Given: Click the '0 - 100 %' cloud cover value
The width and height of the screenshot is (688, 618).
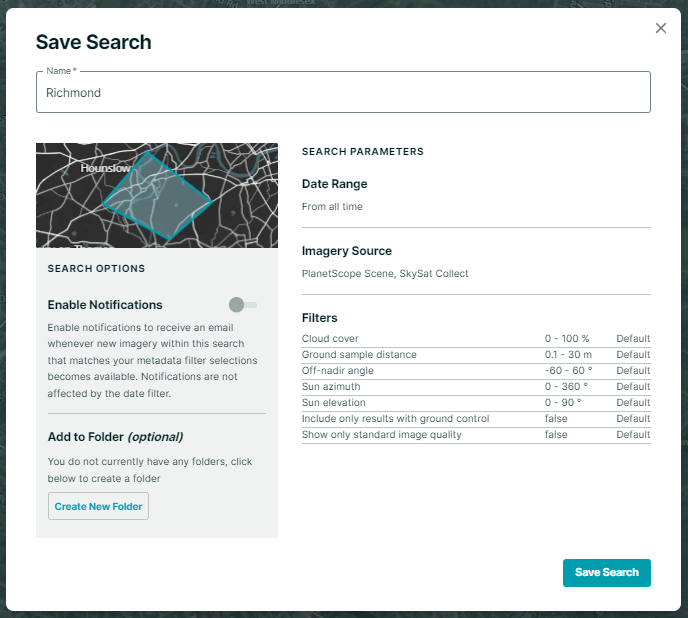Looking at the screenshot, I should [567, 338].
